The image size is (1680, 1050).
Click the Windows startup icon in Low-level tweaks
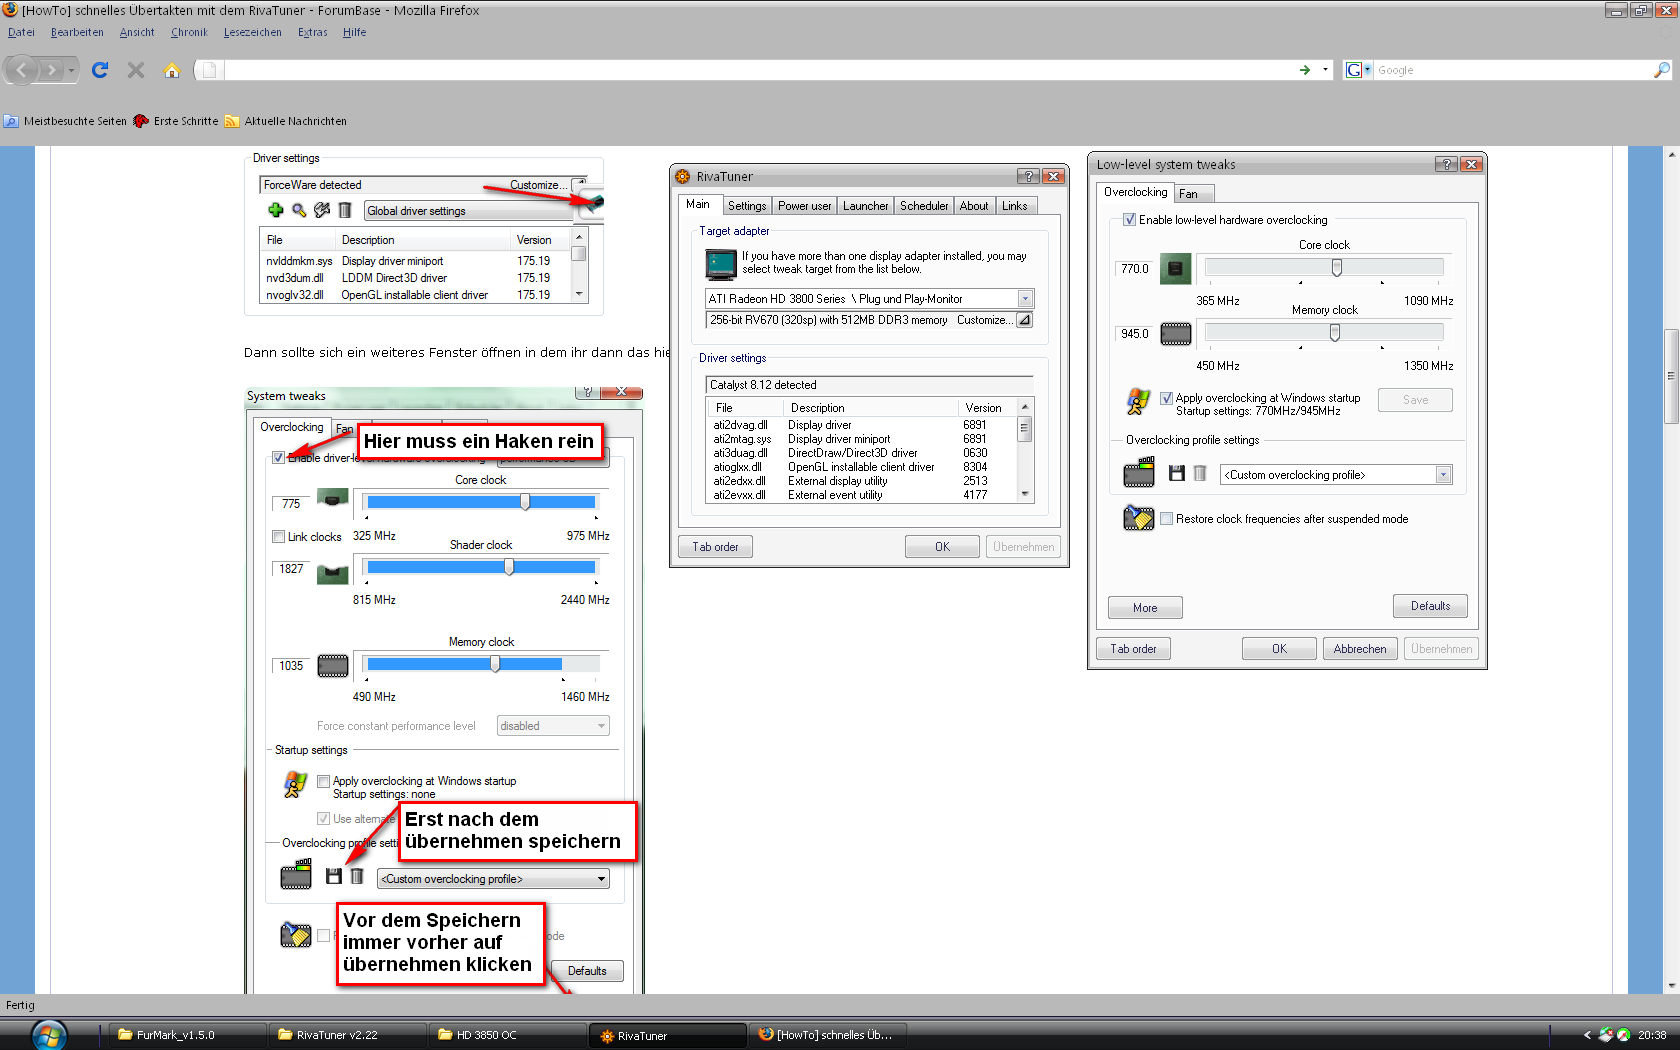click(x=1138, y=401)
